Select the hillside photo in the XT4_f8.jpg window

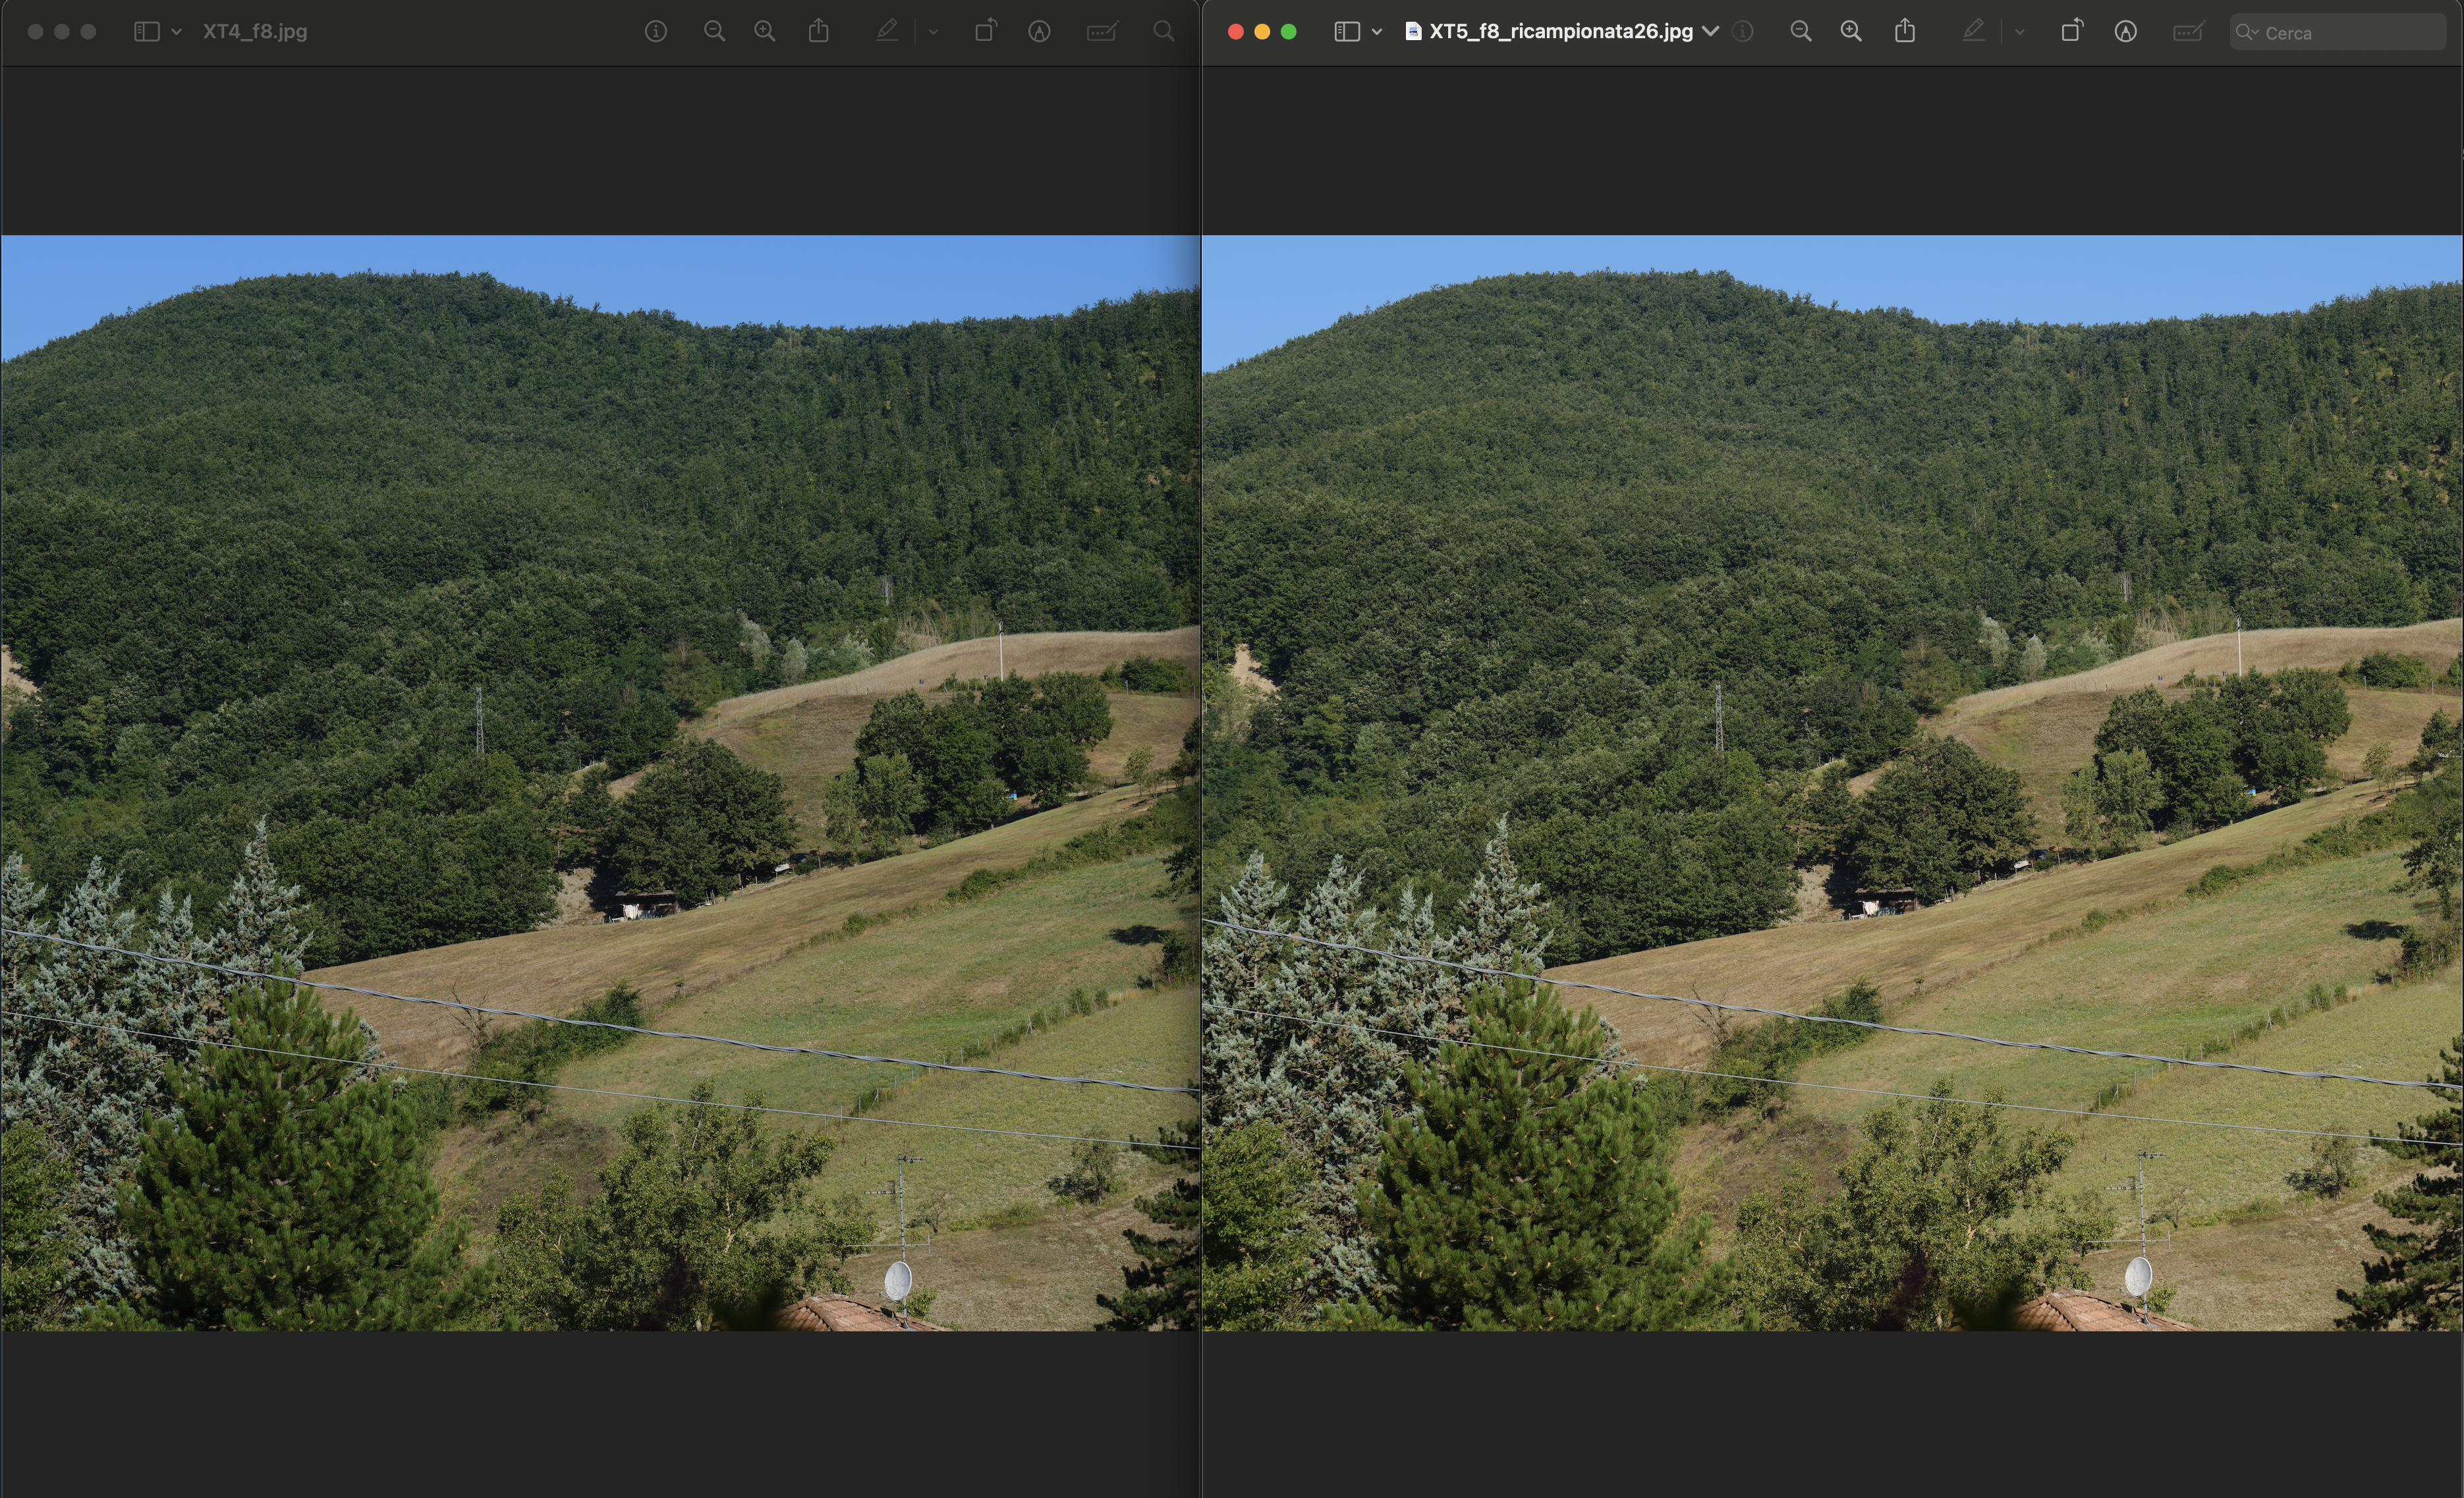(x=600, y=782)
